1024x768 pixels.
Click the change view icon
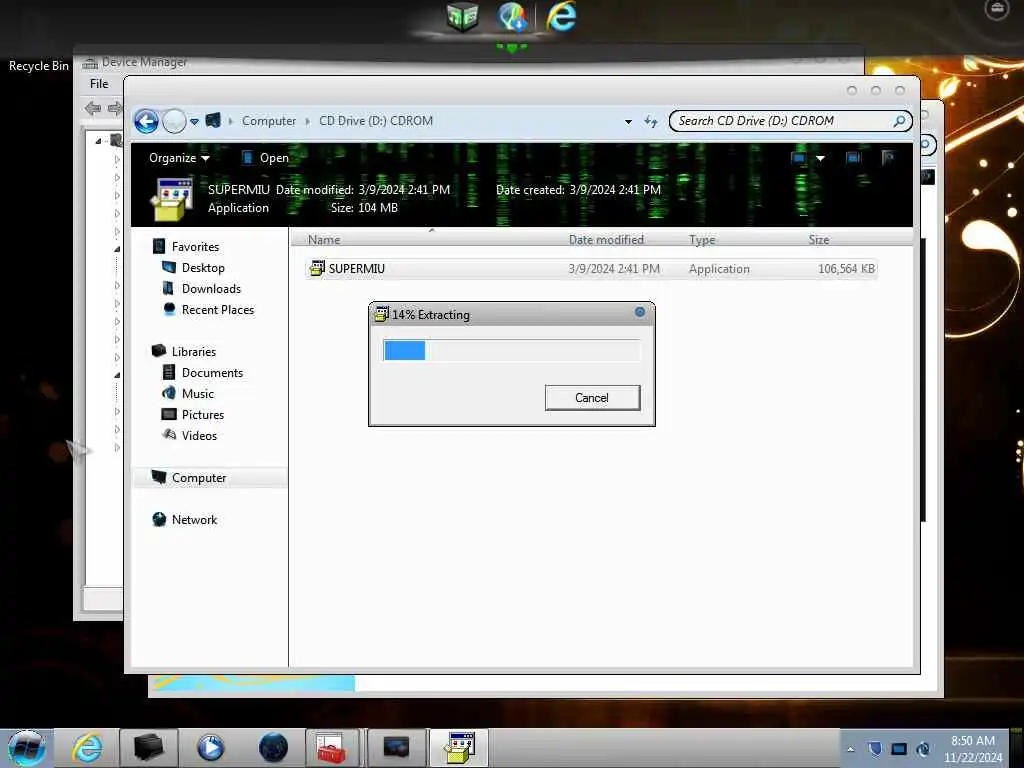[x=799, y=157]
